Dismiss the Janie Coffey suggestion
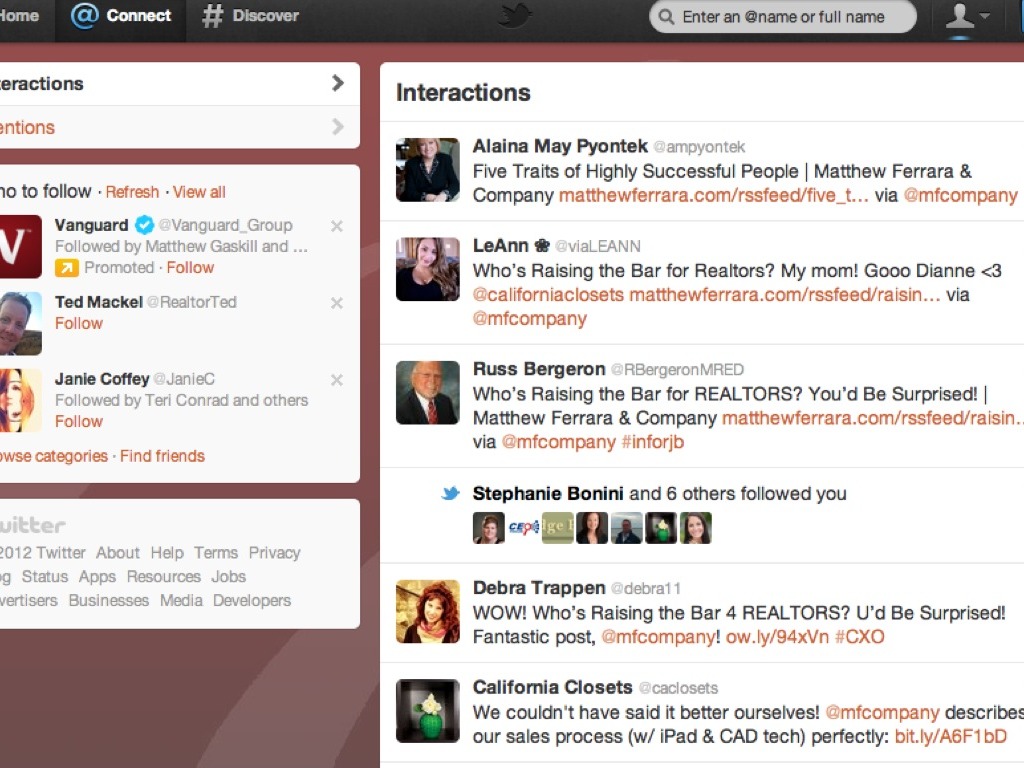 coord(337,380)
